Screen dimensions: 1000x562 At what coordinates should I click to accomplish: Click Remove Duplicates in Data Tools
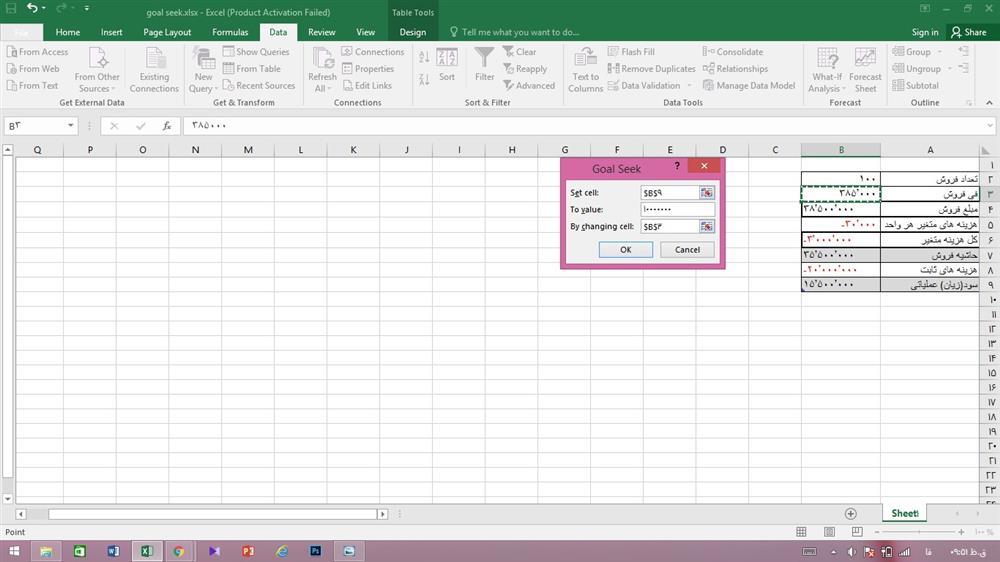click(x=651, y=69)
